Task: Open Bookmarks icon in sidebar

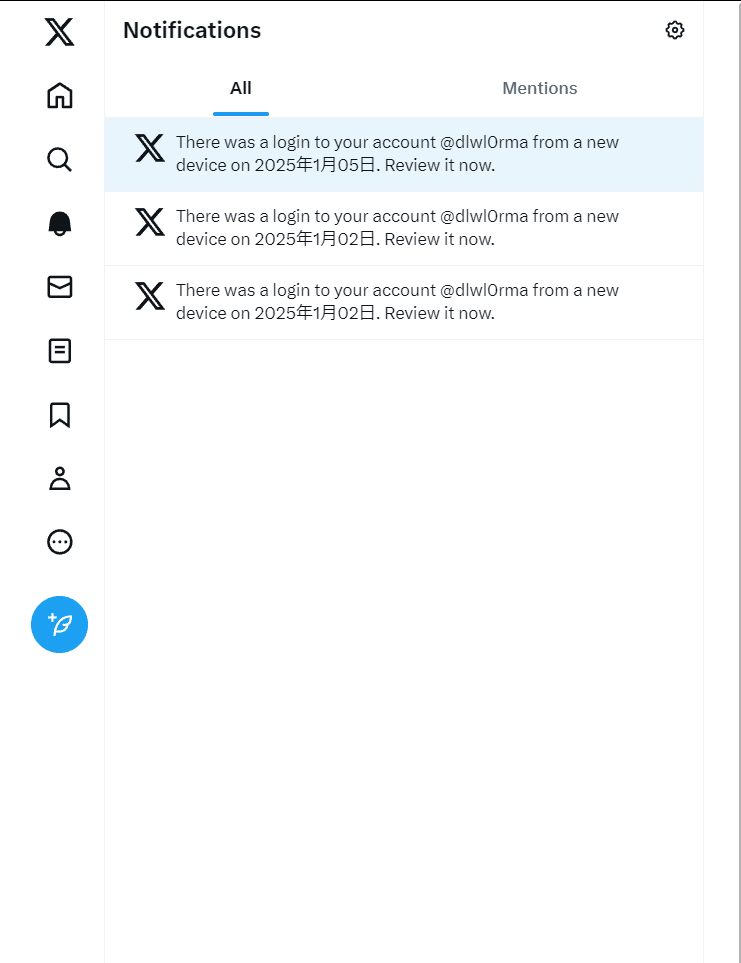Action: [x=60, y=415]
